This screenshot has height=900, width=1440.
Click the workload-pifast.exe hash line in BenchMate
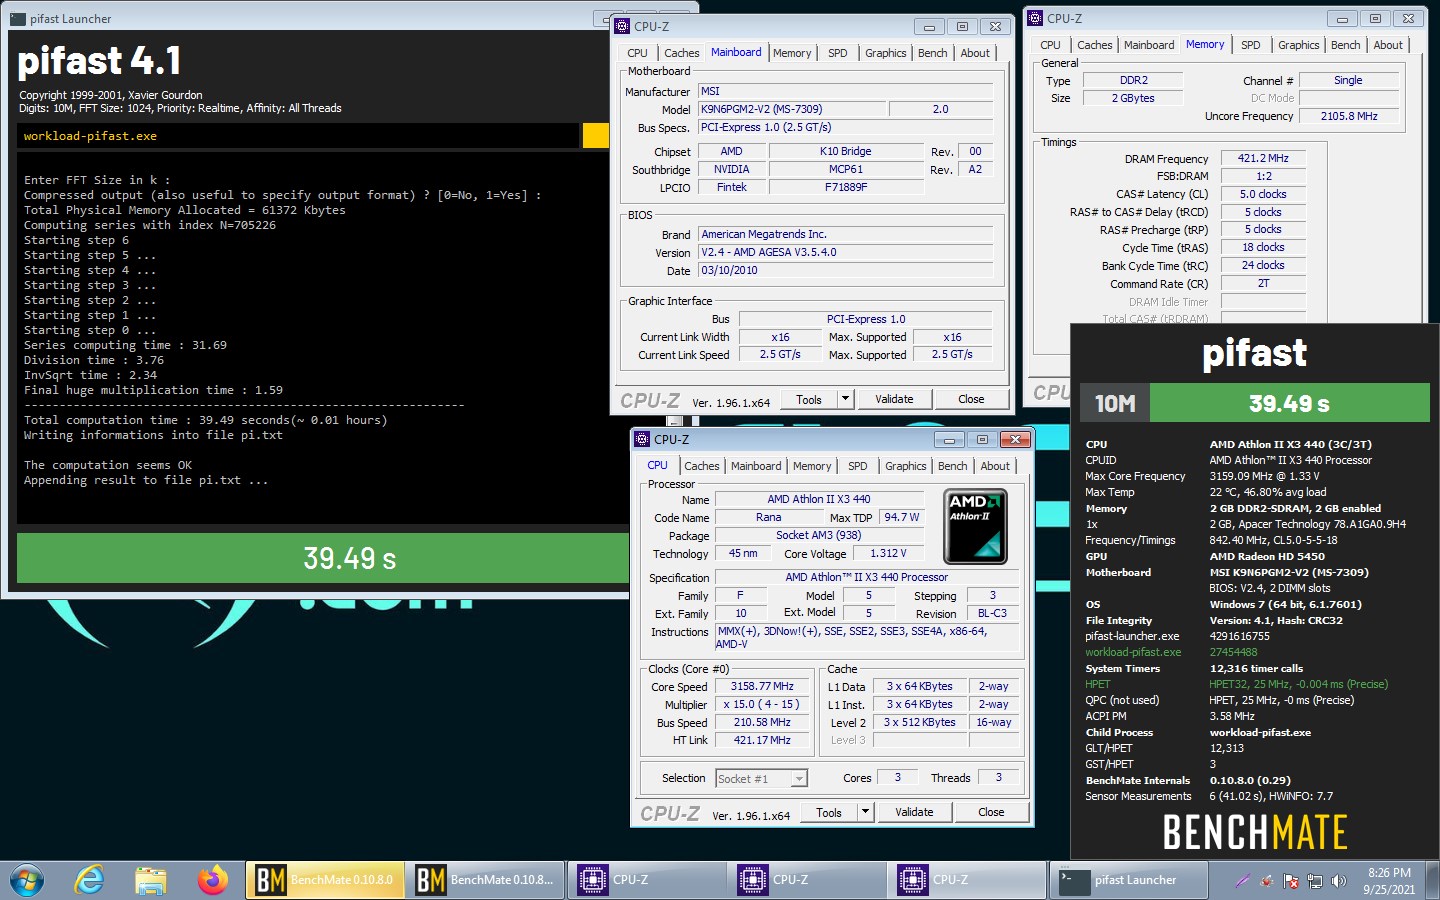point(1171,652)
